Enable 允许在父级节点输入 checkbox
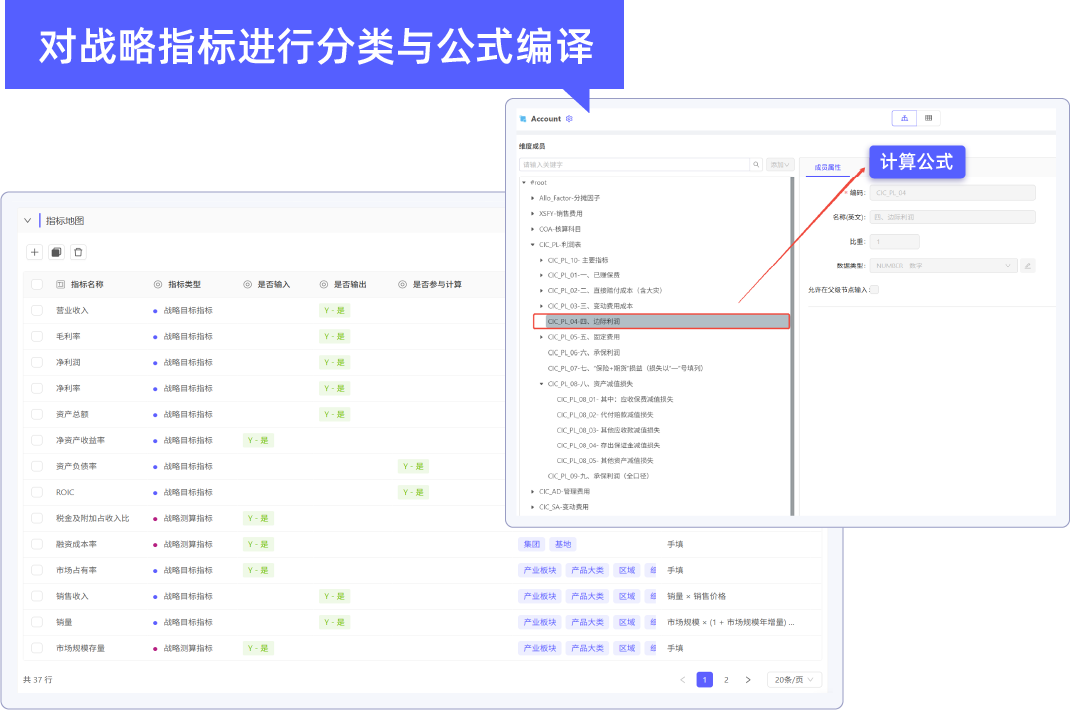 [x=874, y=289]
